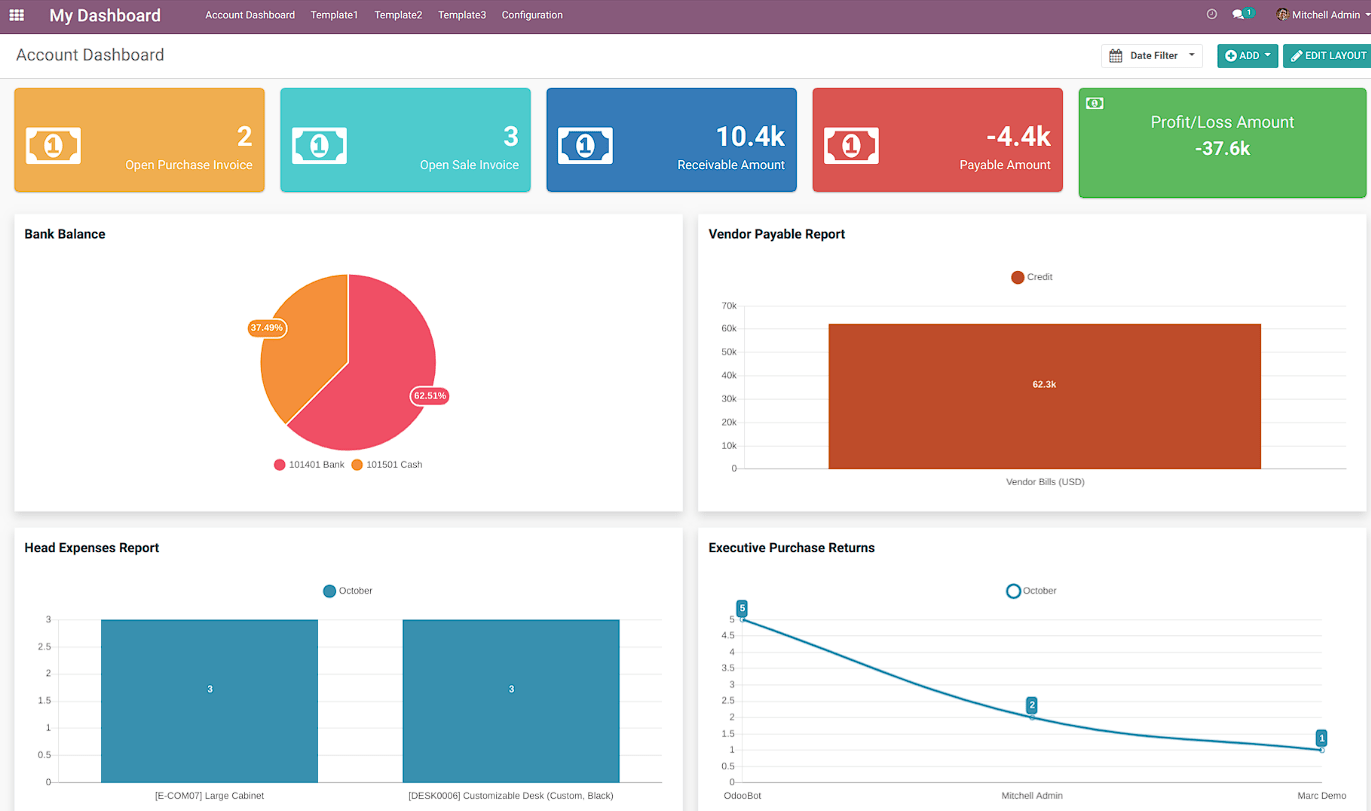Click the EDIT LAYOUT button
The height and width of the screenshot is (811, 1371).
[x=1327, y=56]
